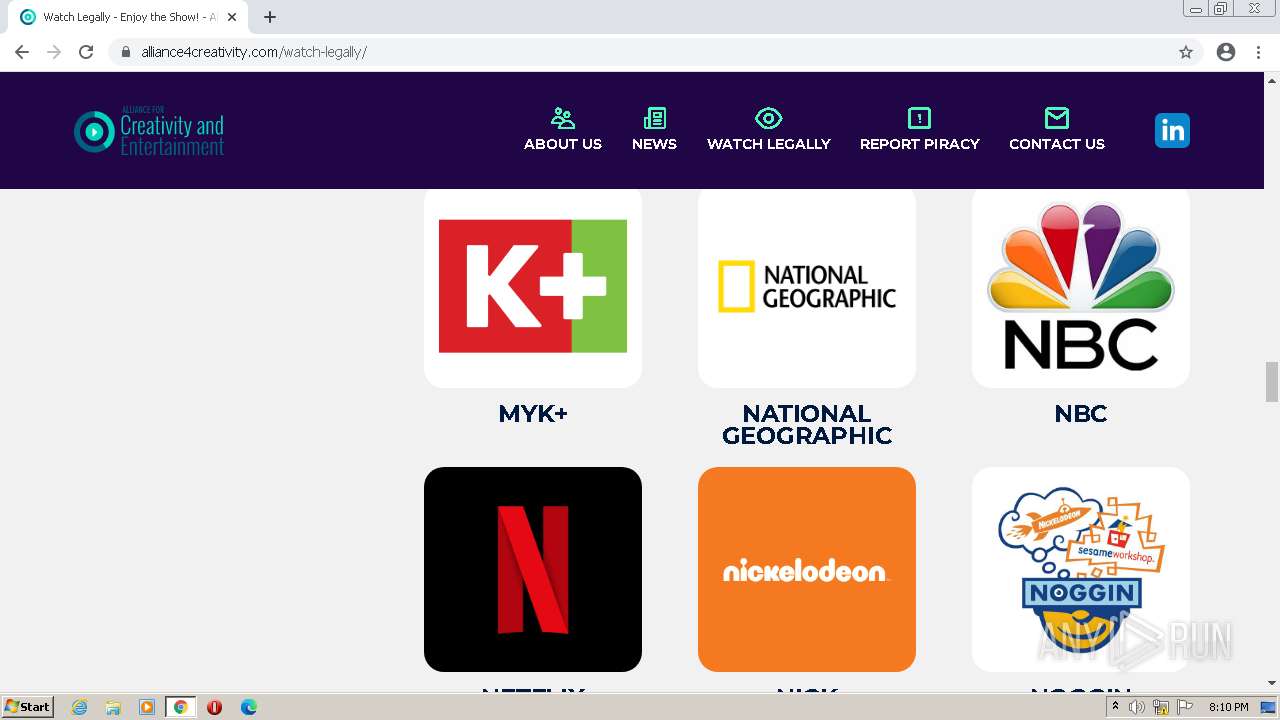1280x720 pixels.
Task: Click the Netflix logo tile
Action: [x=533, y=569]
